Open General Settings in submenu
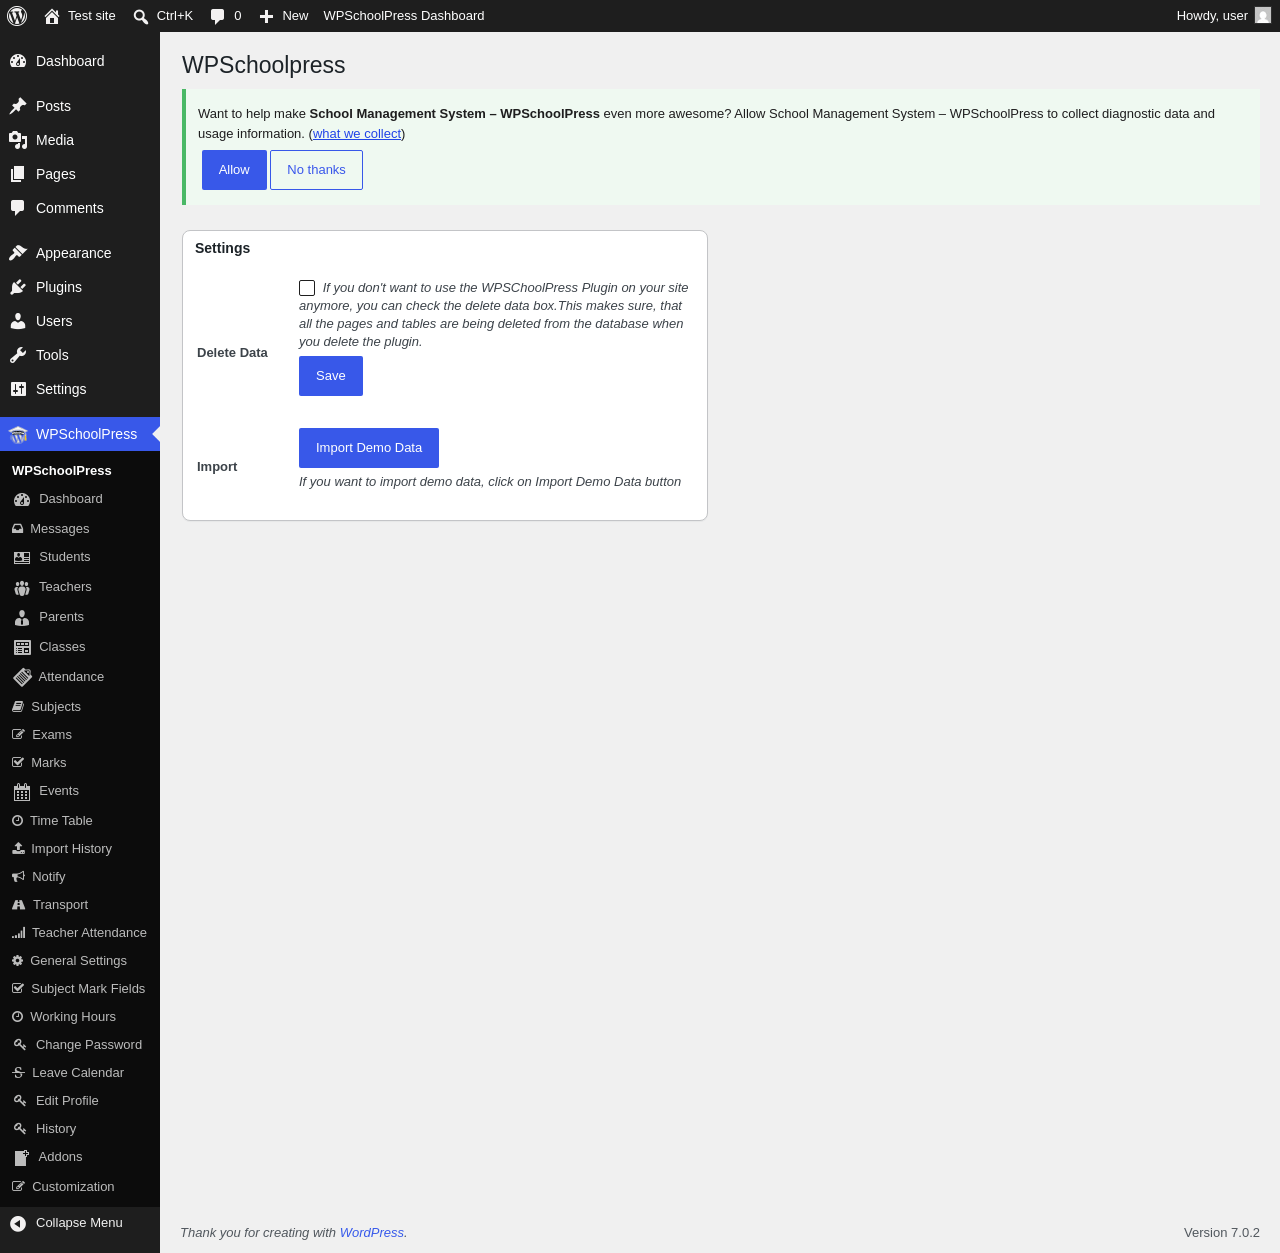This screenshot has height=1253, width=1280. (x=80, y=960)
